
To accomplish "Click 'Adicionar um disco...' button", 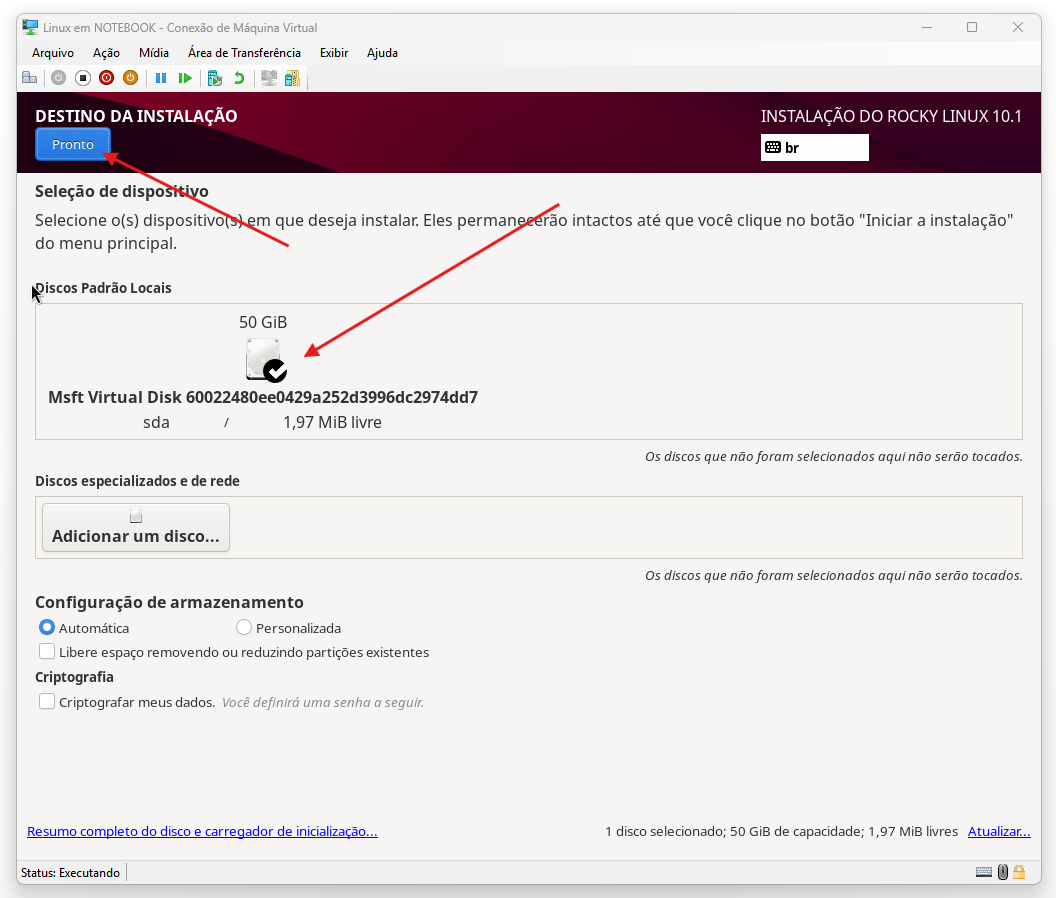I will 136,527.
